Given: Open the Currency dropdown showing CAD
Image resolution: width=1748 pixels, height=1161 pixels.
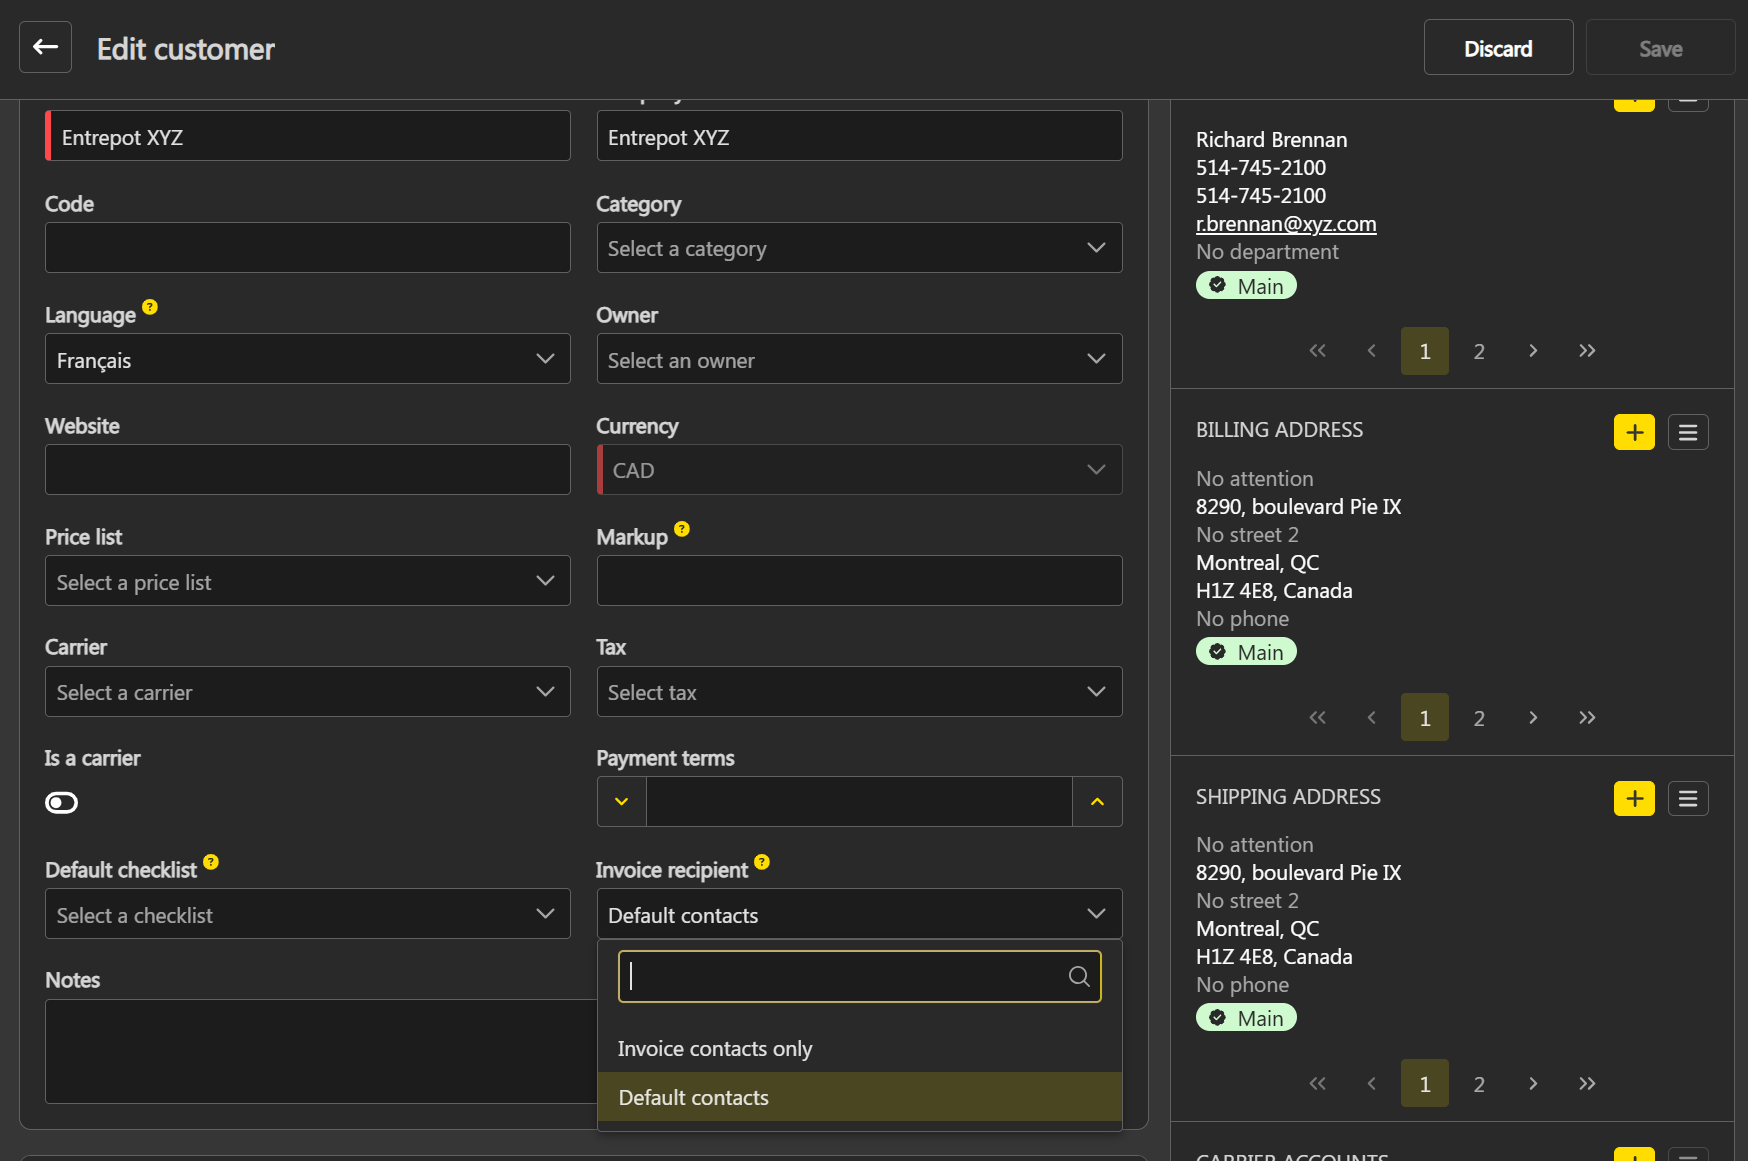Looking at the screenshot, I should pos(859,470).
